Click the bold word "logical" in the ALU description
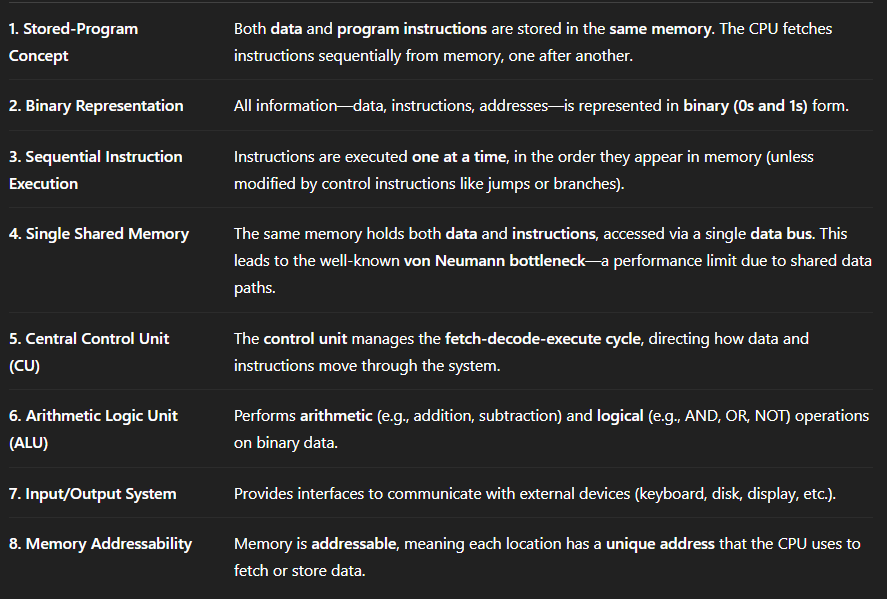The width and height of the screenshot is (887, 599). (x=618, y=416)
